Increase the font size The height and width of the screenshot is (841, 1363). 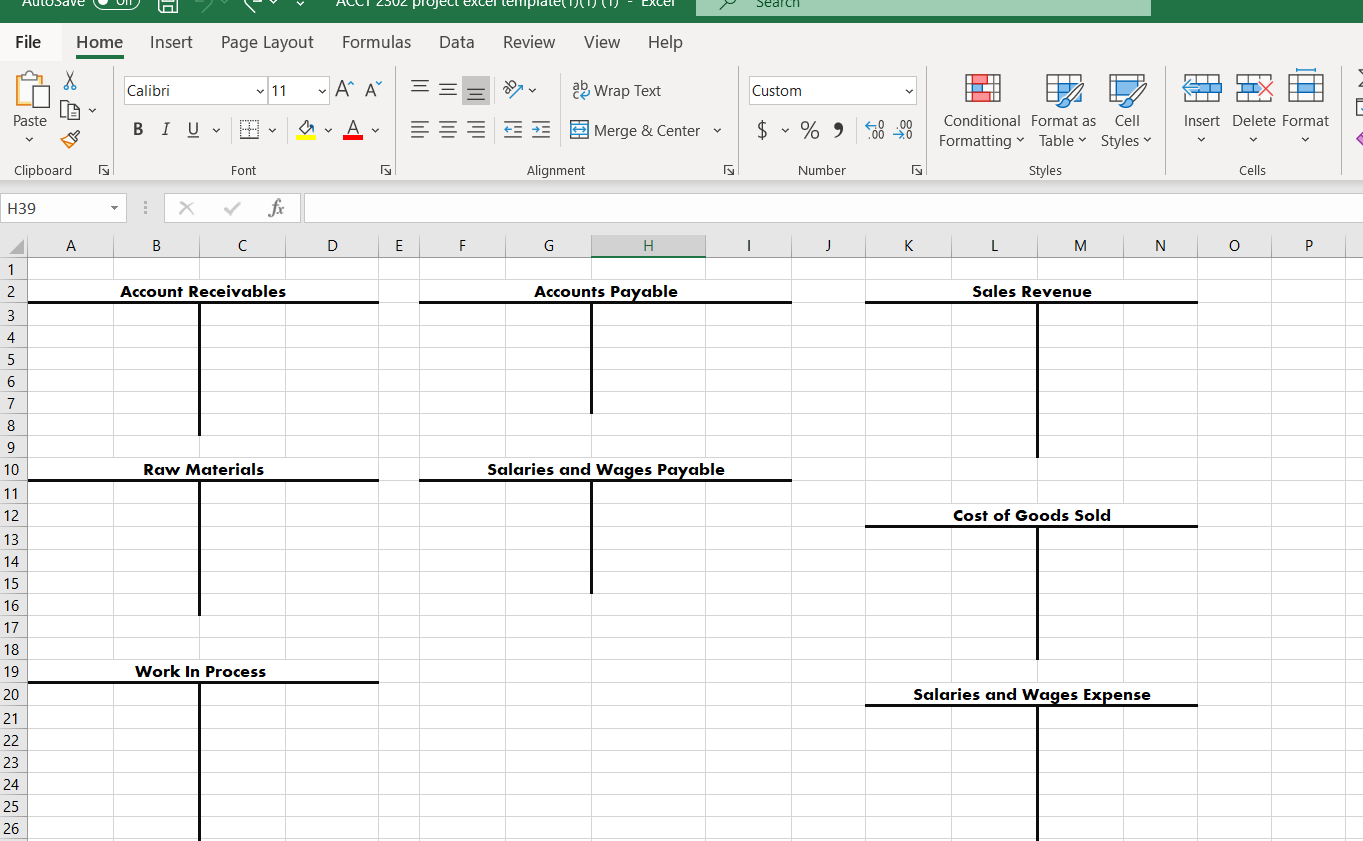click(x=342, y=88)
